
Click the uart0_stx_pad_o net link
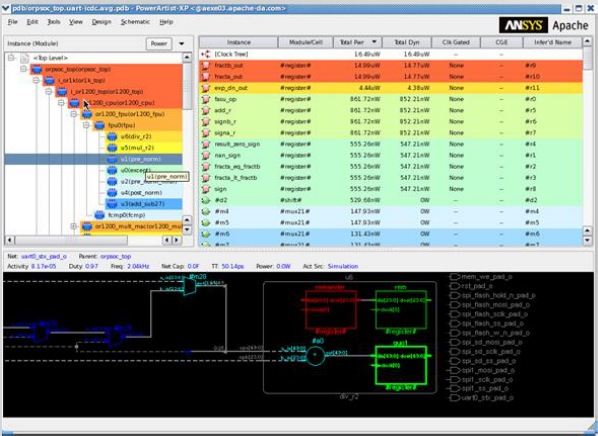tap(44, 257)
